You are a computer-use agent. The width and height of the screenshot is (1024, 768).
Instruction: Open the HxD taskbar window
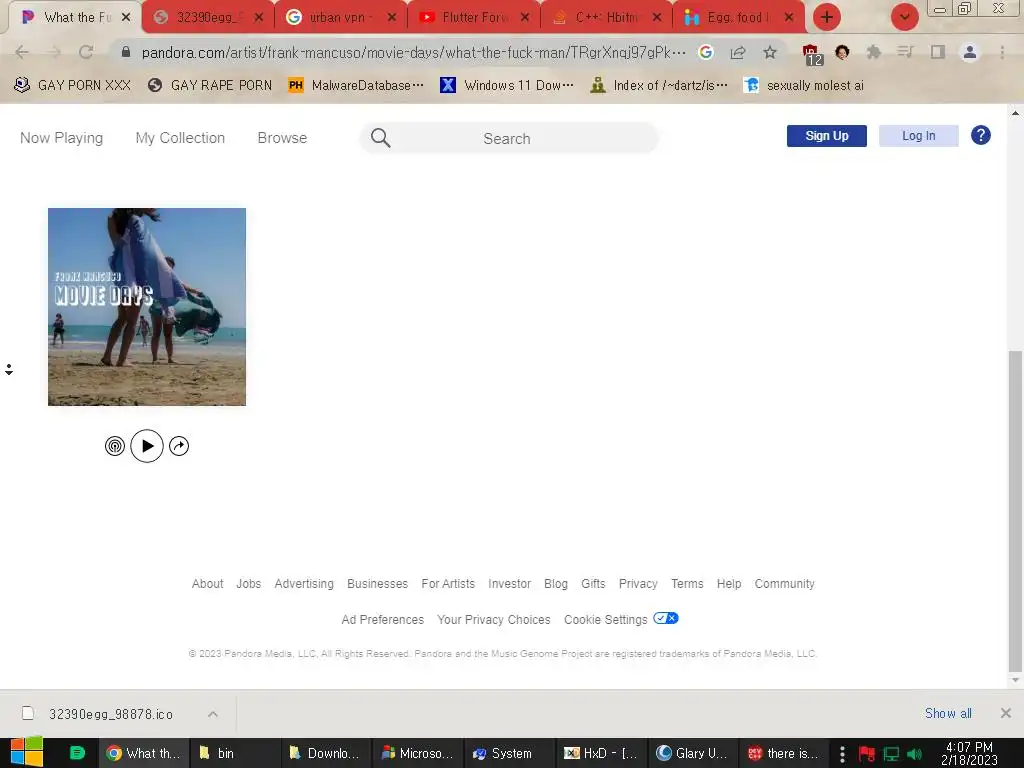click(x=601, y=753)
